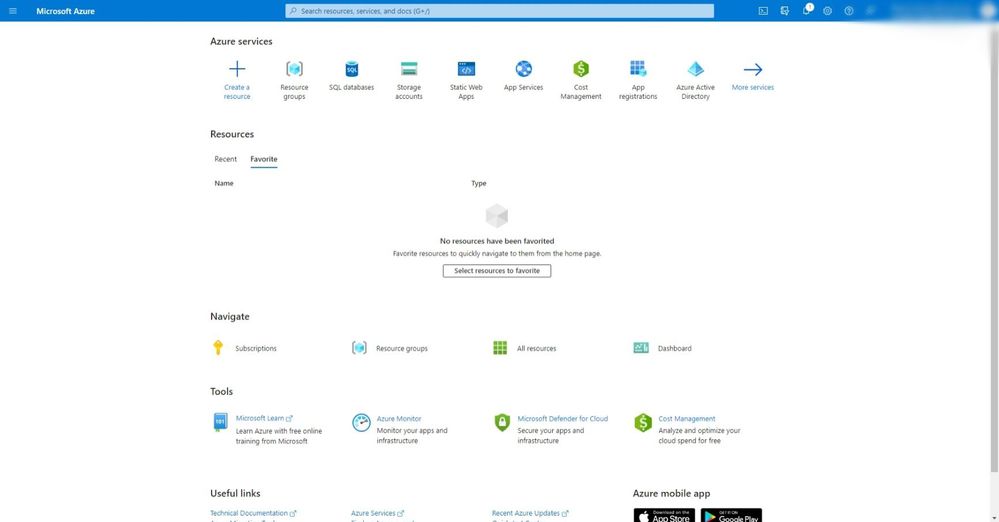Viewport: 999px width, 522px height.
Task: Click Select resources to favorite button
Action: coord(497,271)
